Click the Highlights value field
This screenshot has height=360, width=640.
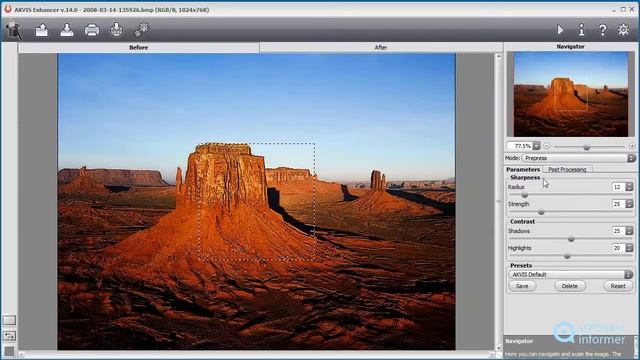click(x=618, y=248)
